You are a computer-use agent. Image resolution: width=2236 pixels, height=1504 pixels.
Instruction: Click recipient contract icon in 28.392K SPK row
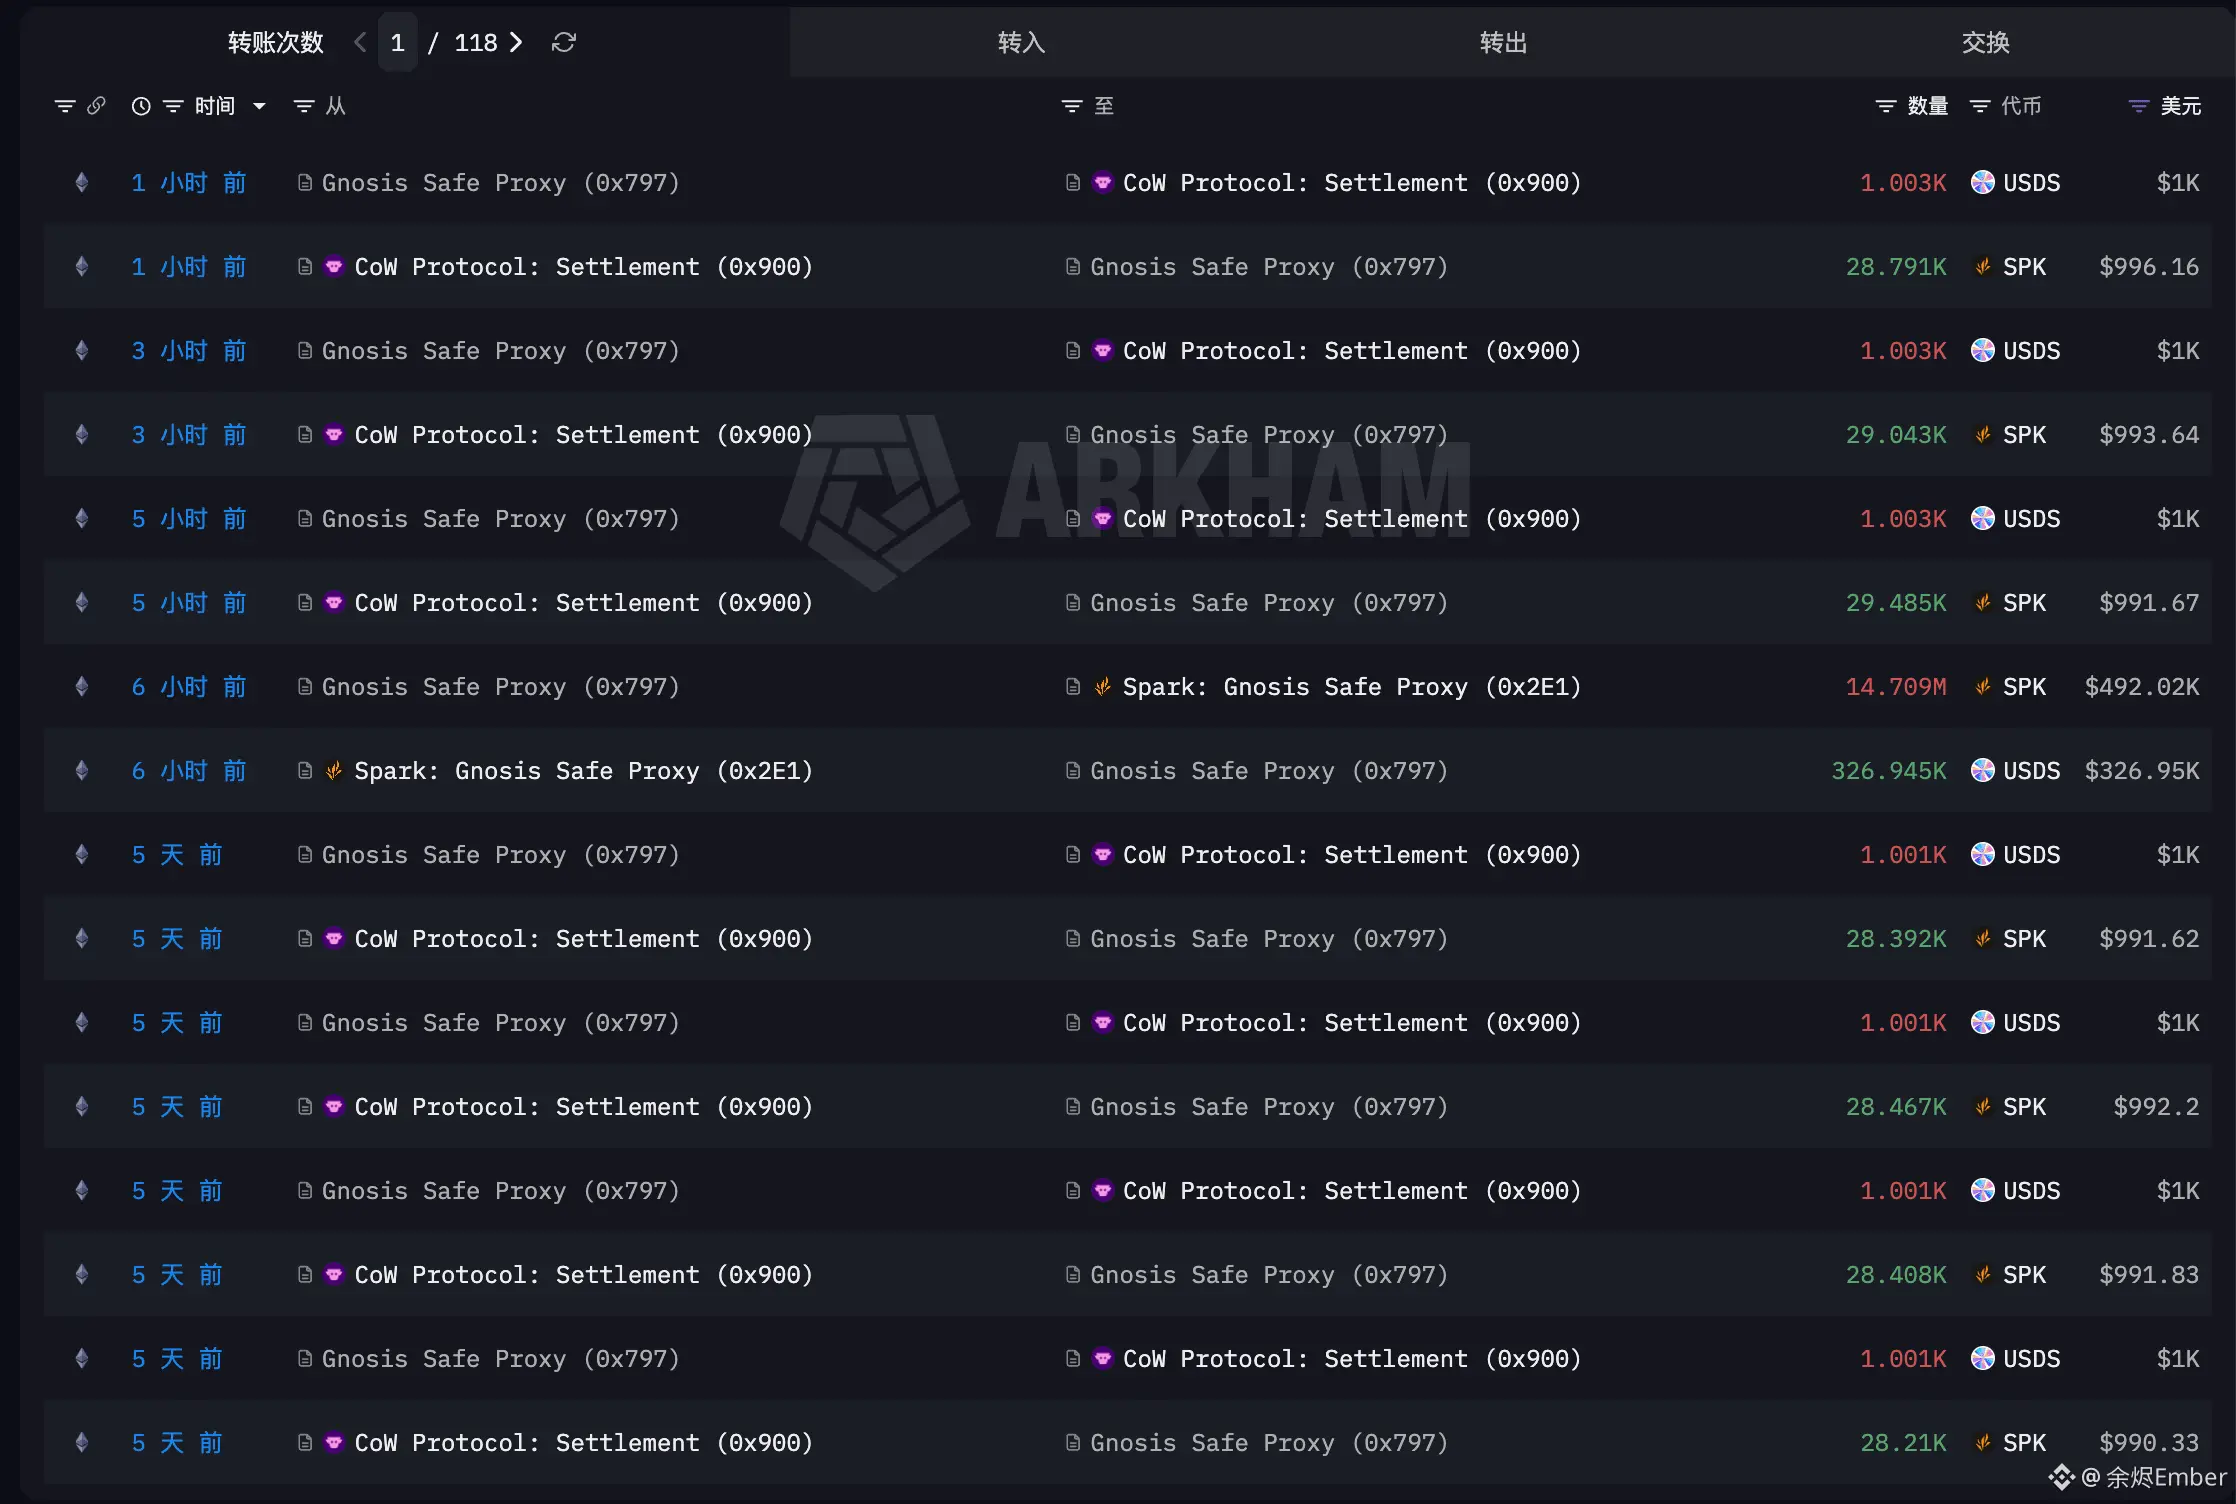click(1073, 939)
